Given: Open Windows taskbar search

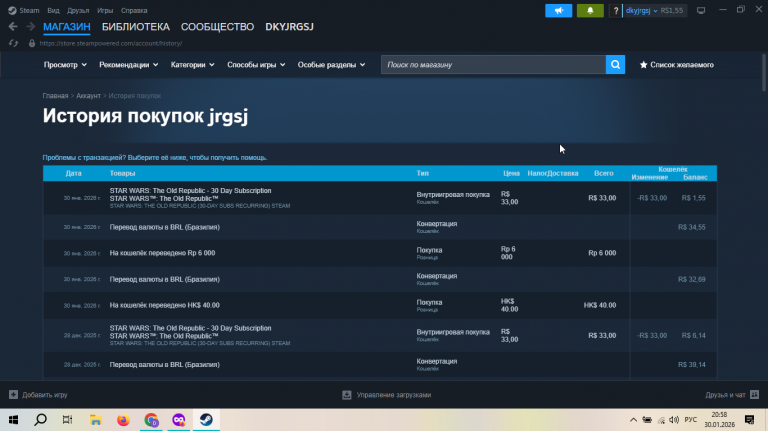Looking at the screenshot, I should click(41, 420).
